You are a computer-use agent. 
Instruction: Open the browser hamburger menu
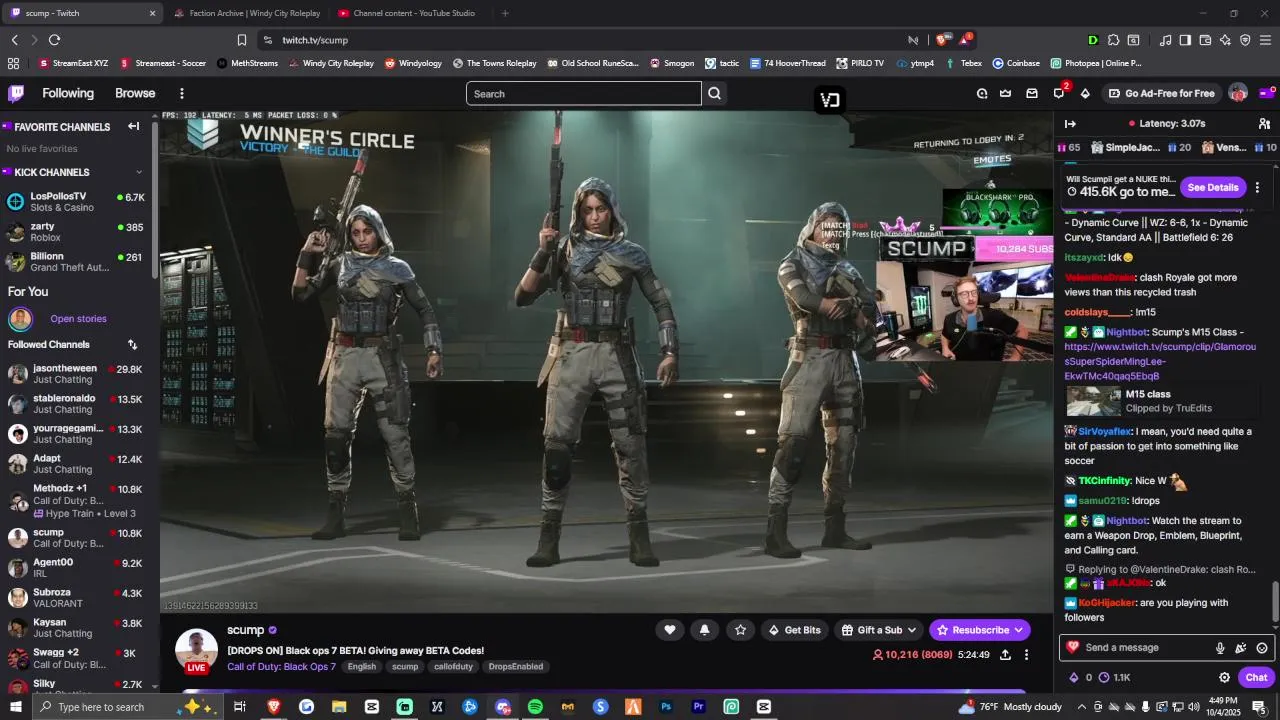click(1265, 40)
